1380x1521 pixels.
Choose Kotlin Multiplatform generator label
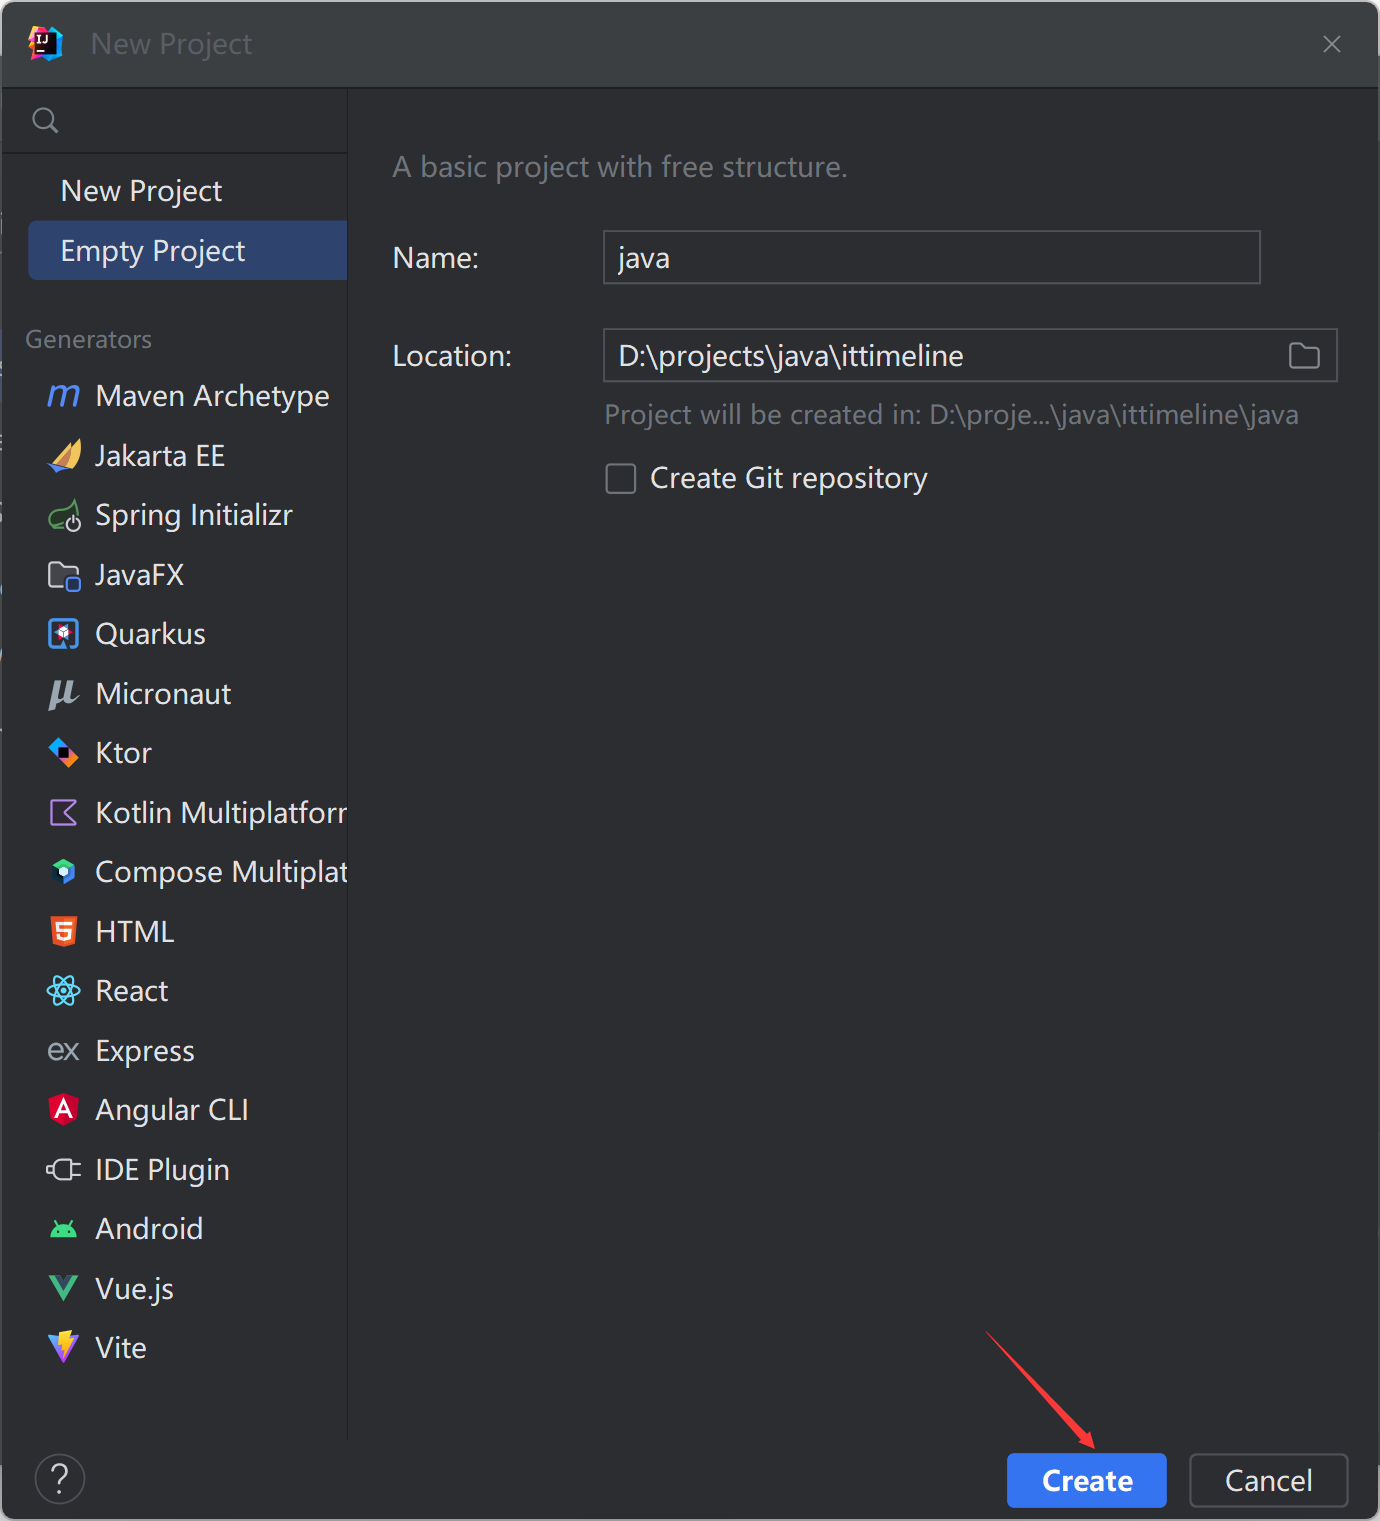221,813
